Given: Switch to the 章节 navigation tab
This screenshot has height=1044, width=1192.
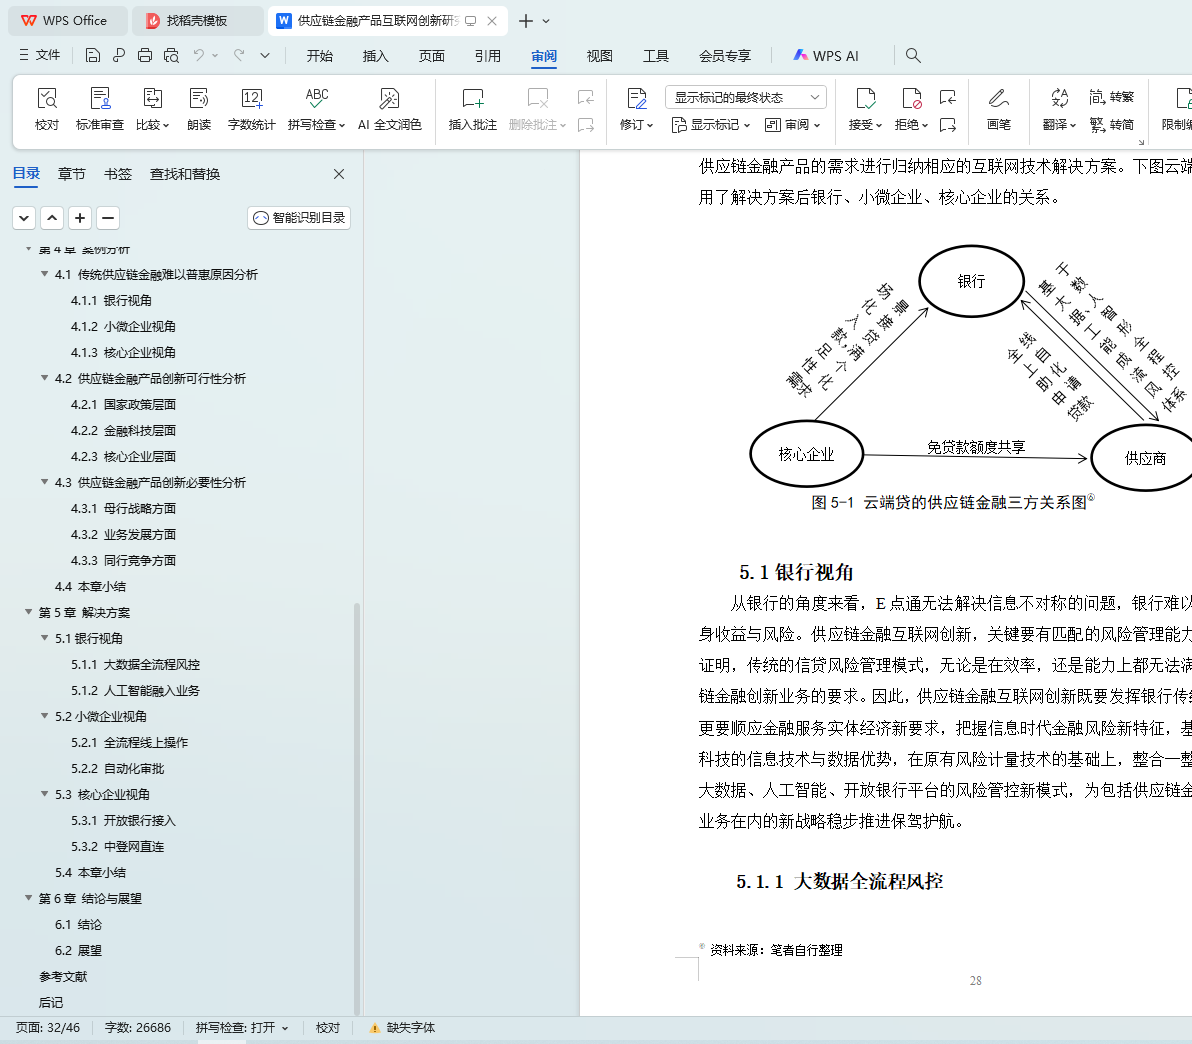Looking at the screenshot, I should 71,174.
